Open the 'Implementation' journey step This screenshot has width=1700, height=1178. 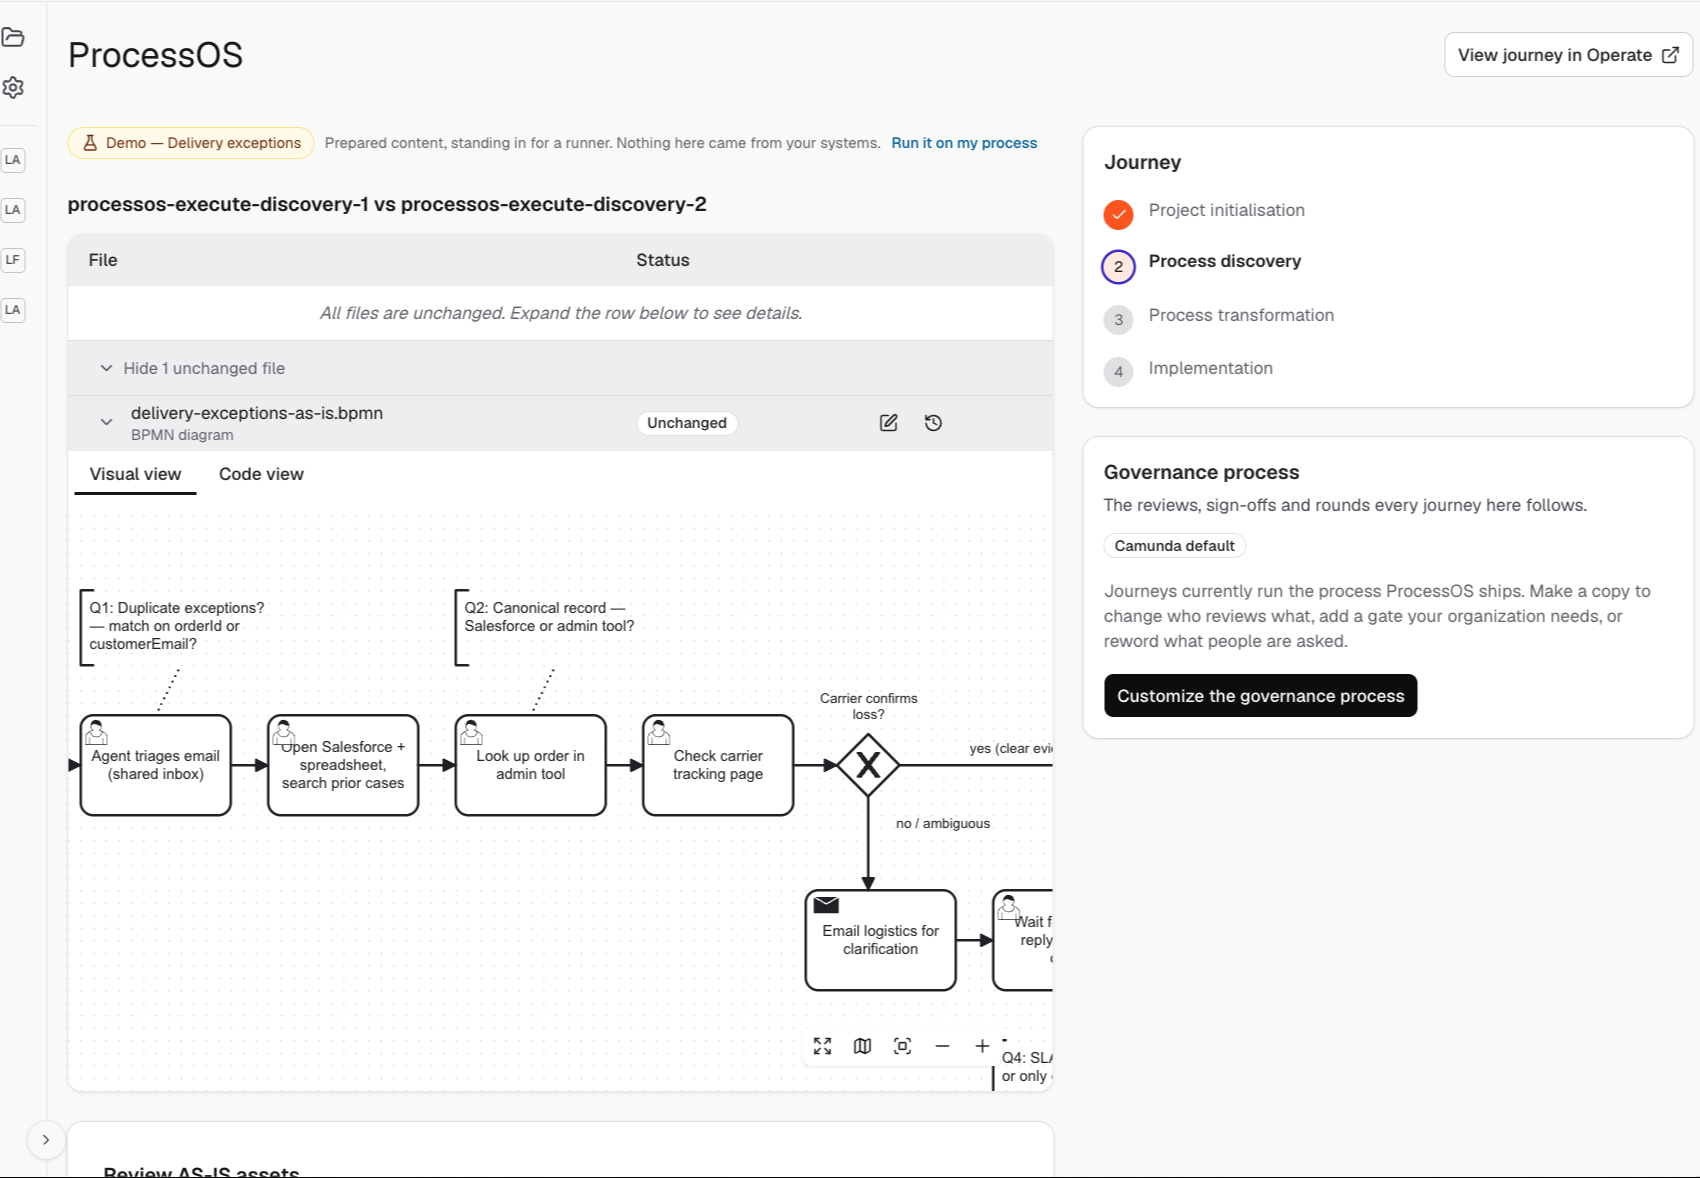point(1210,368)
